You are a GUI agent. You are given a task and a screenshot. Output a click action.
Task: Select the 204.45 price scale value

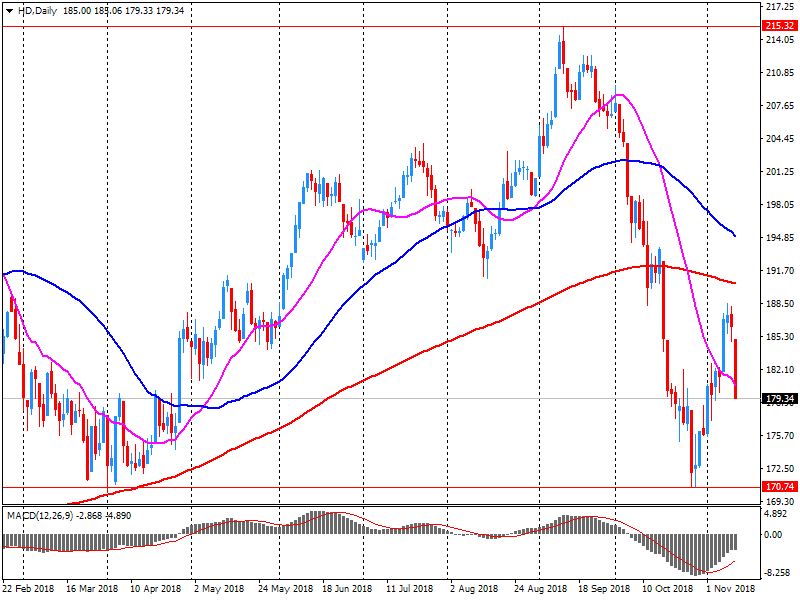[780, 139]
